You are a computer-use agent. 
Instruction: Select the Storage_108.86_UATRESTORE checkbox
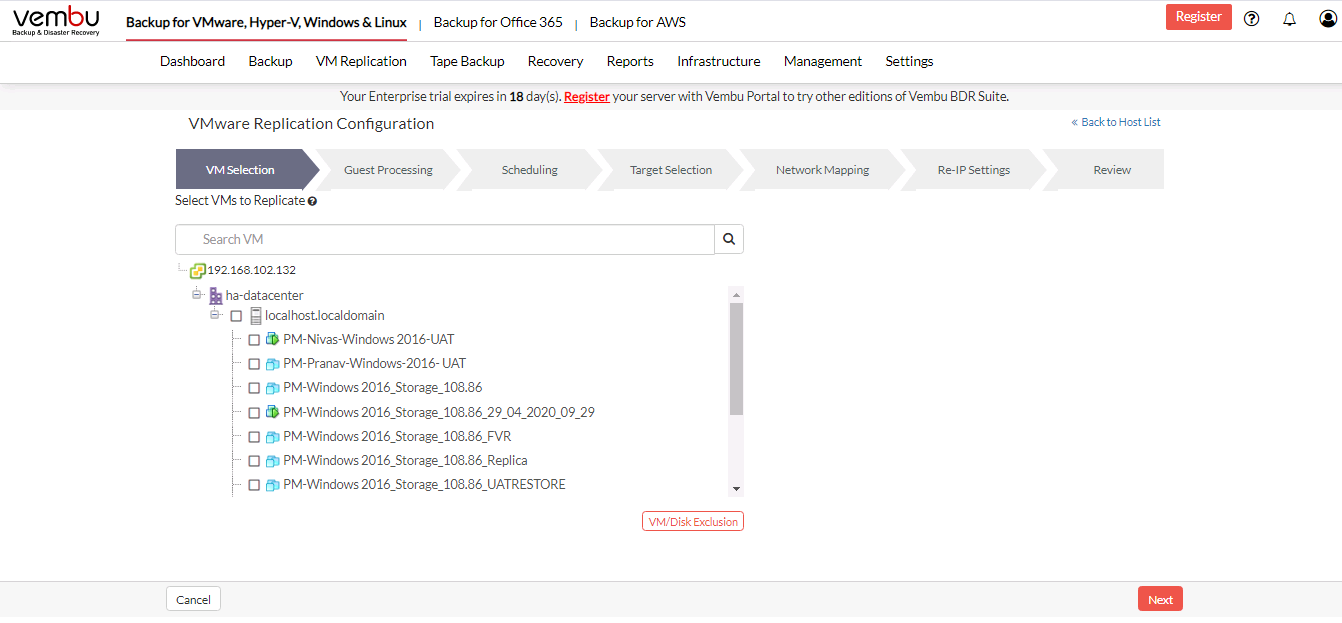[254, 485]
